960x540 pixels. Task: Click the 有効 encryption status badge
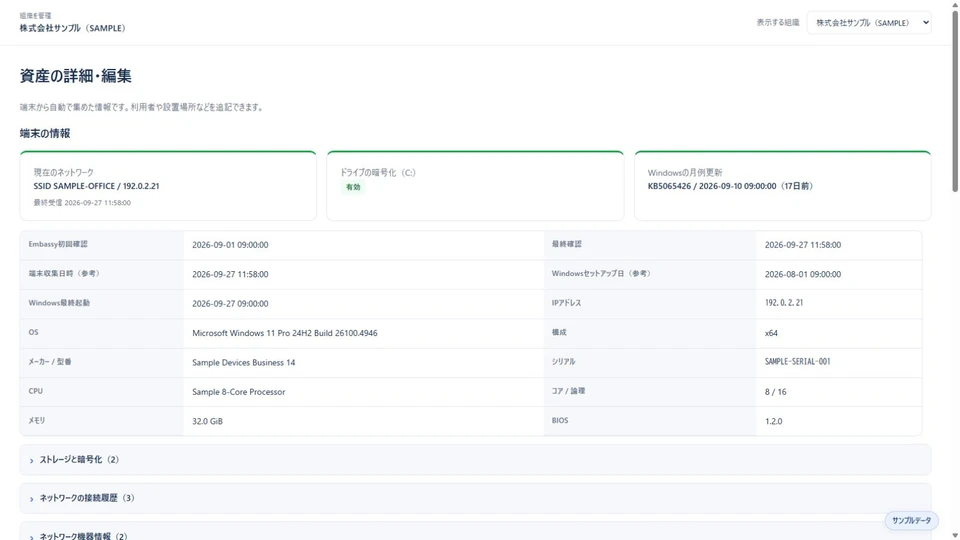(353, 187)
